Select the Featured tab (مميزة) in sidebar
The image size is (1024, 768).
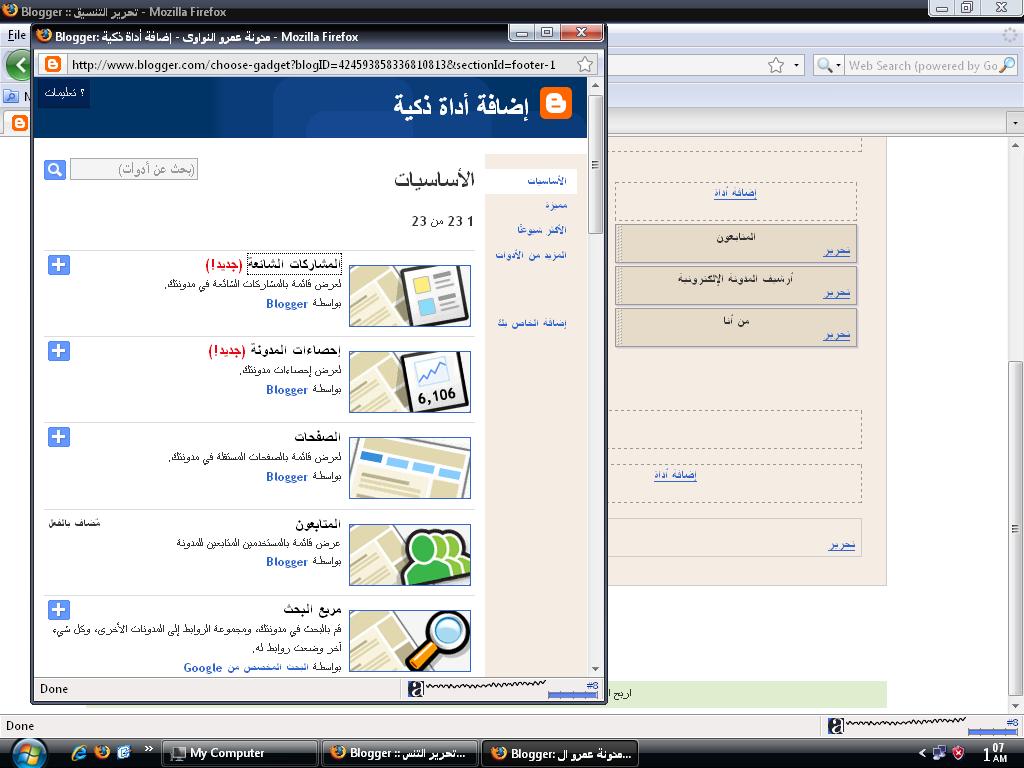[556, 205]
